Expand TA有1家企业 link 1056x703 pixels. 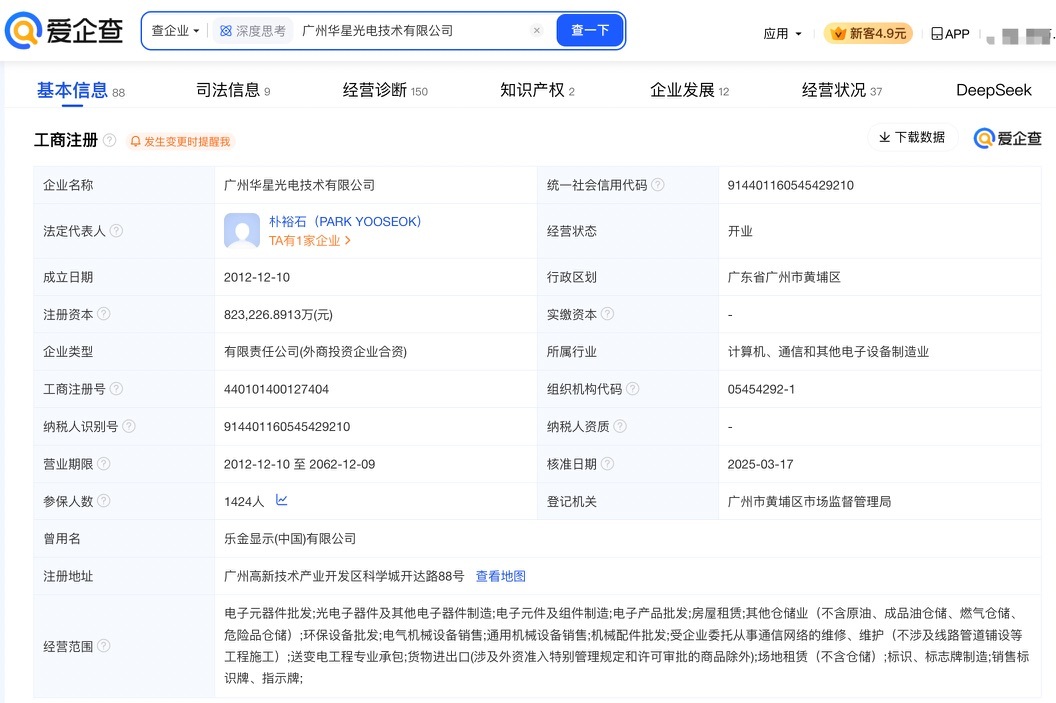[x=310, y=240]
